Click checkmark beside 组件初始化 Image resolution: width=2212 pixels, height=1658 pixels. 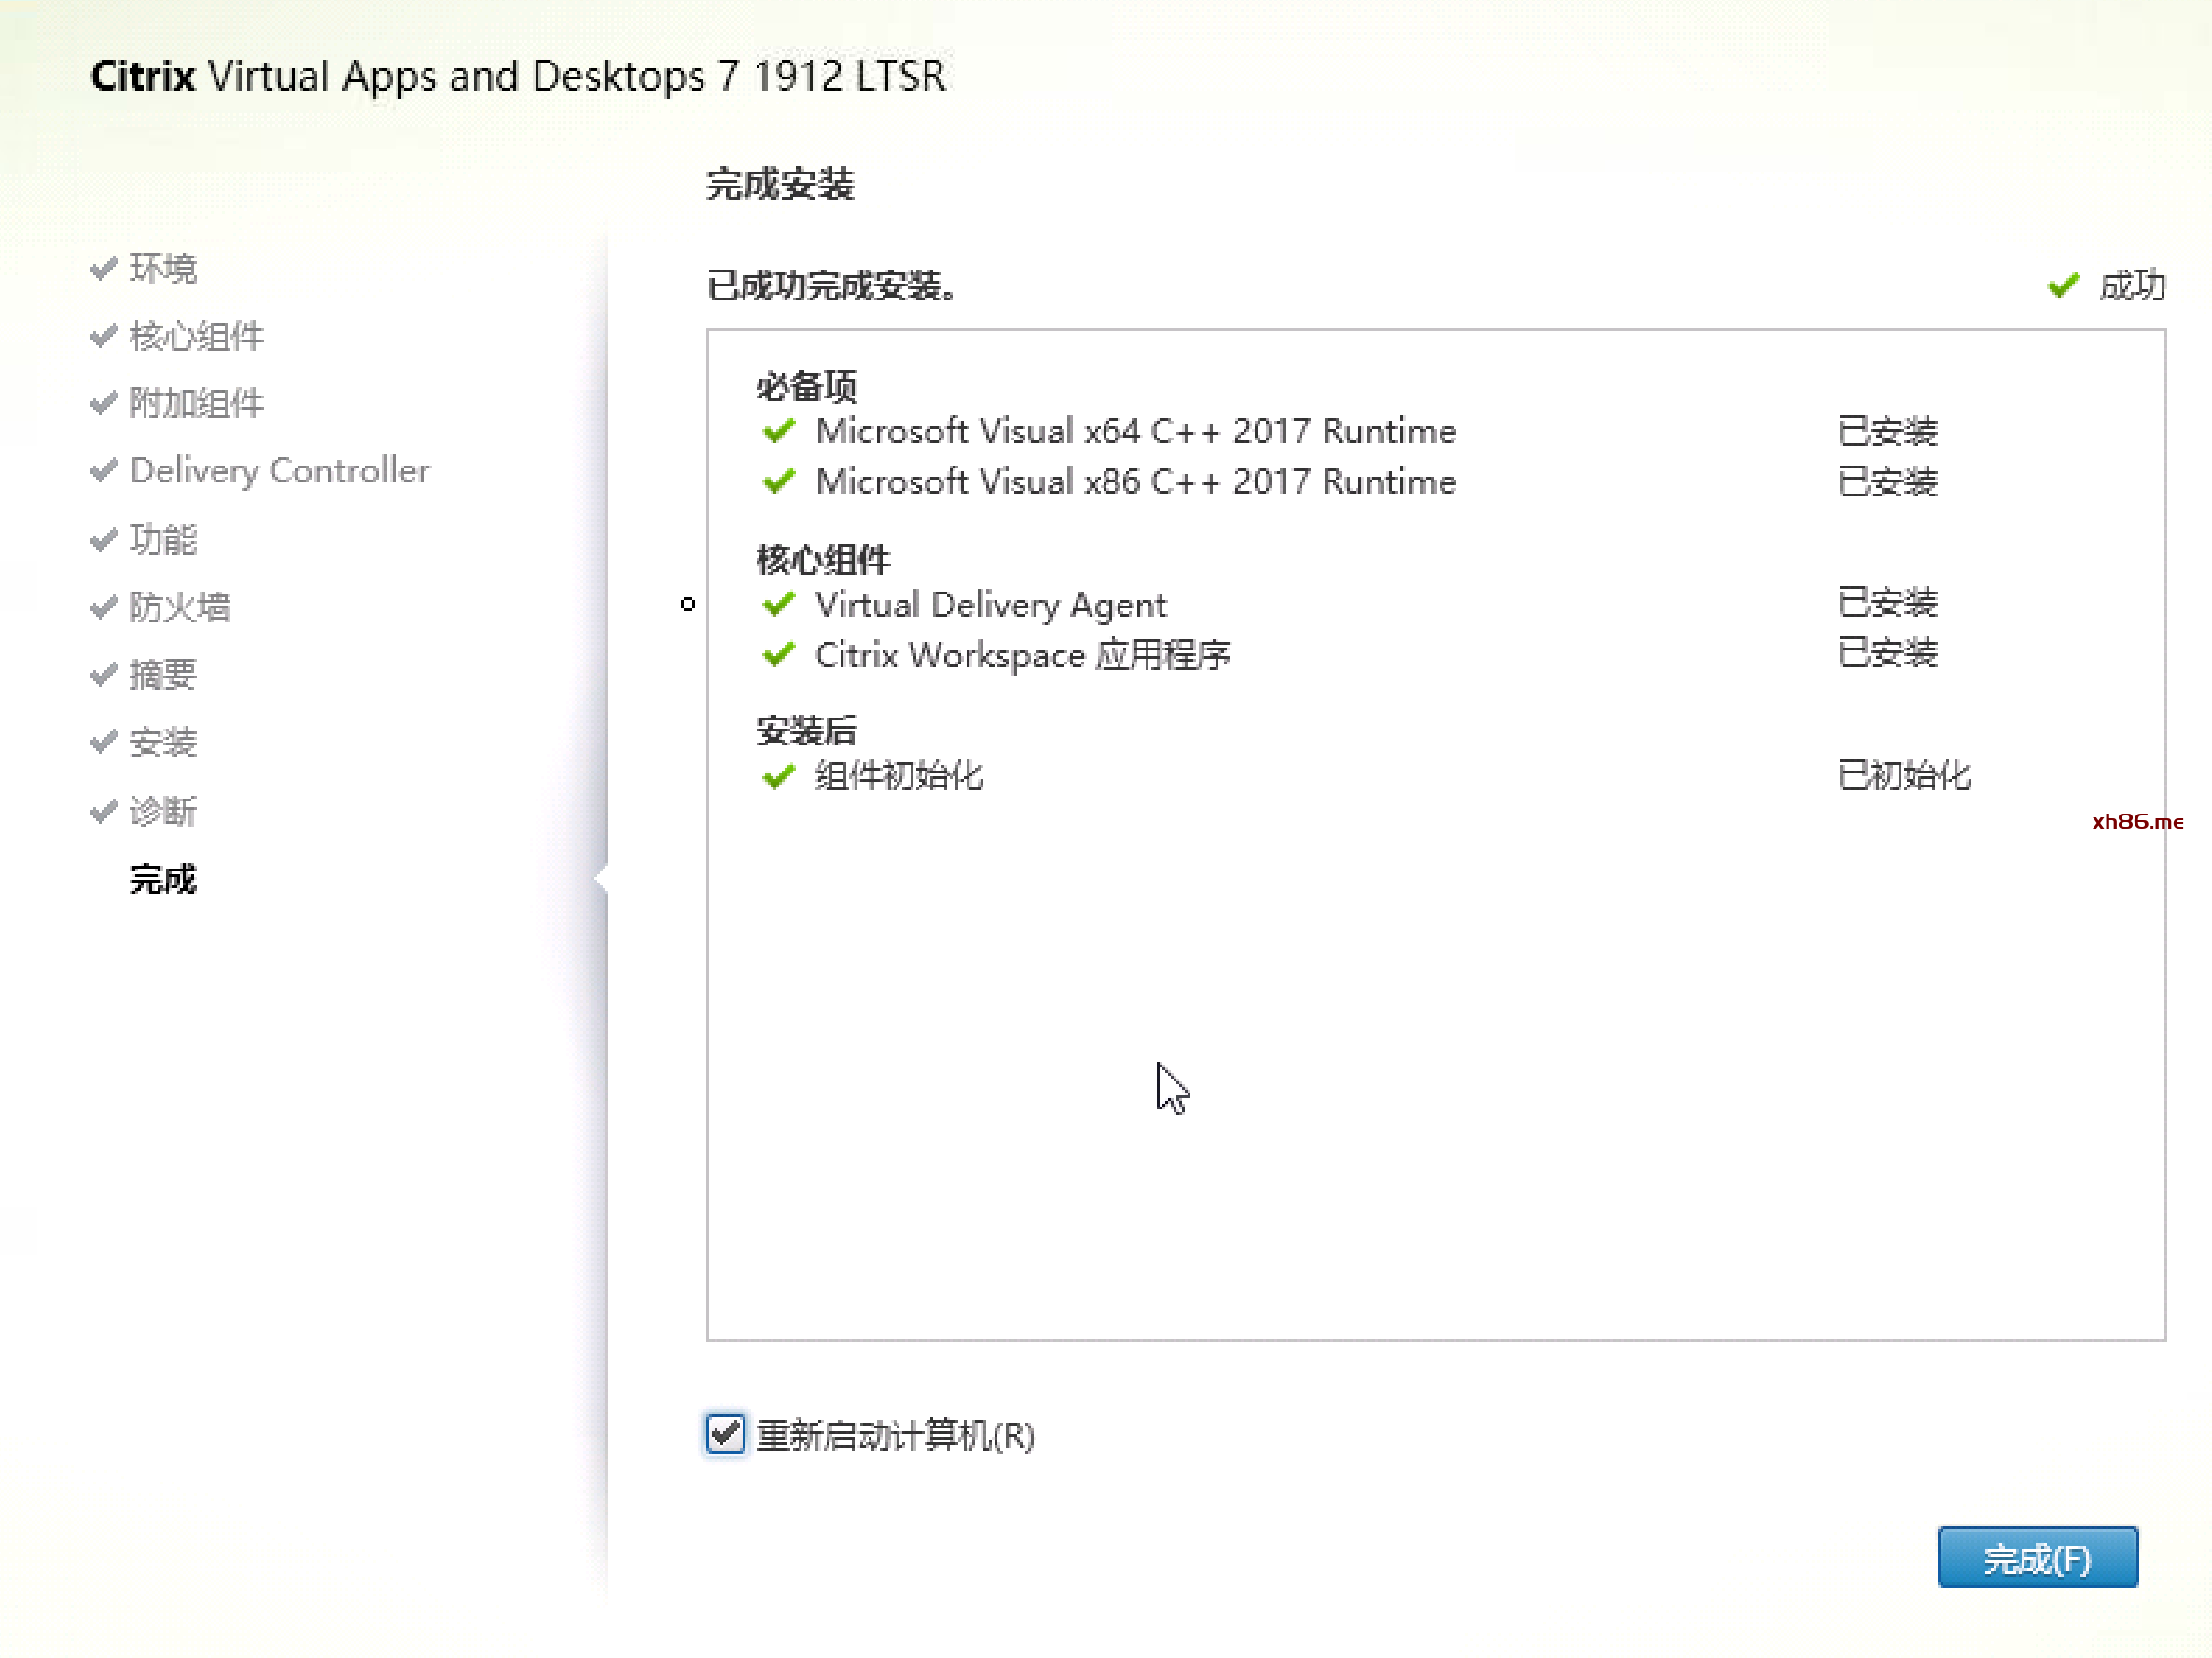(778, 777)
